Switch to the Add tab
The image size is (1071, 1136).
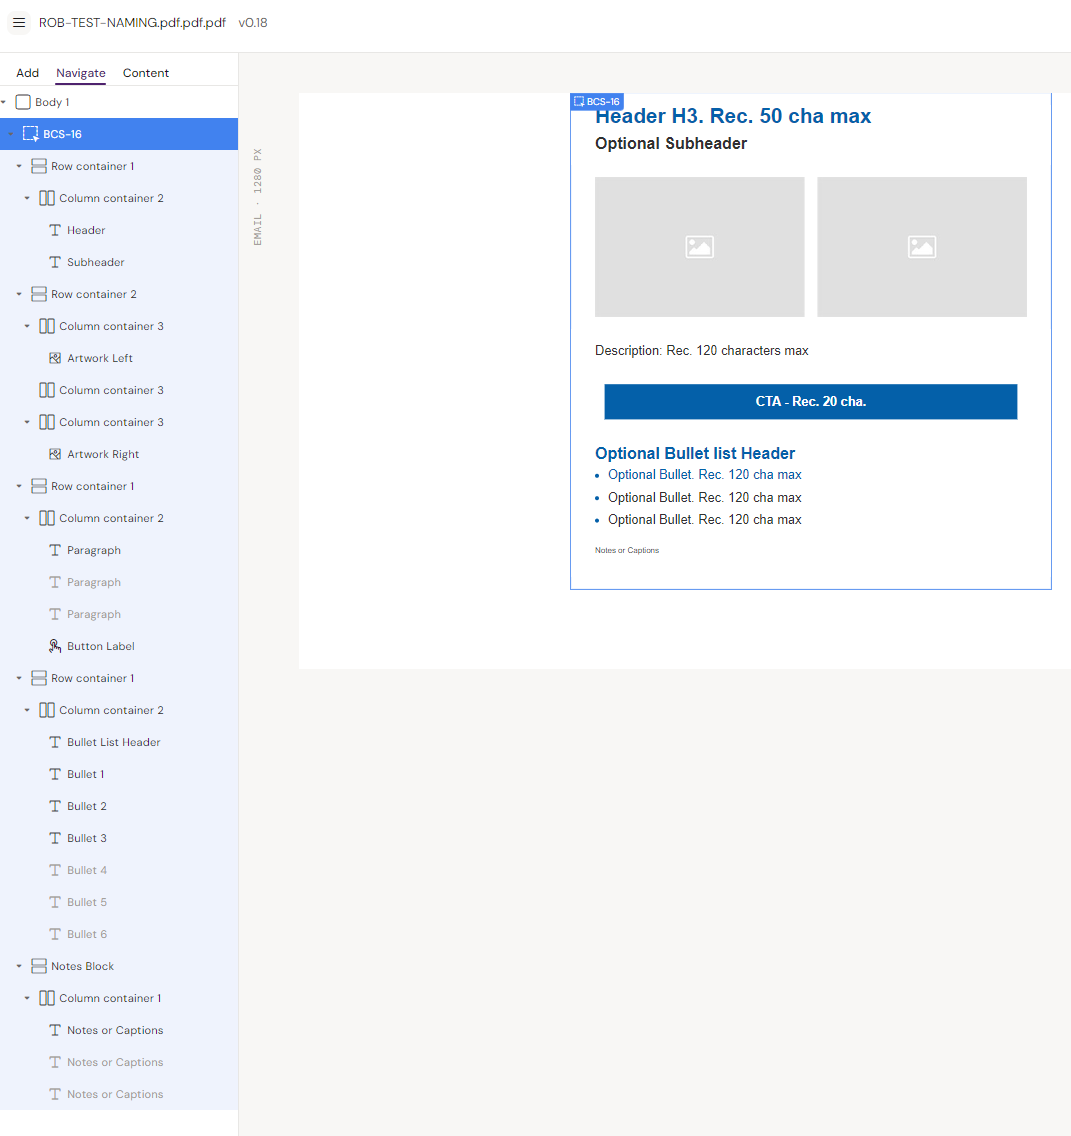pos(28,73)
